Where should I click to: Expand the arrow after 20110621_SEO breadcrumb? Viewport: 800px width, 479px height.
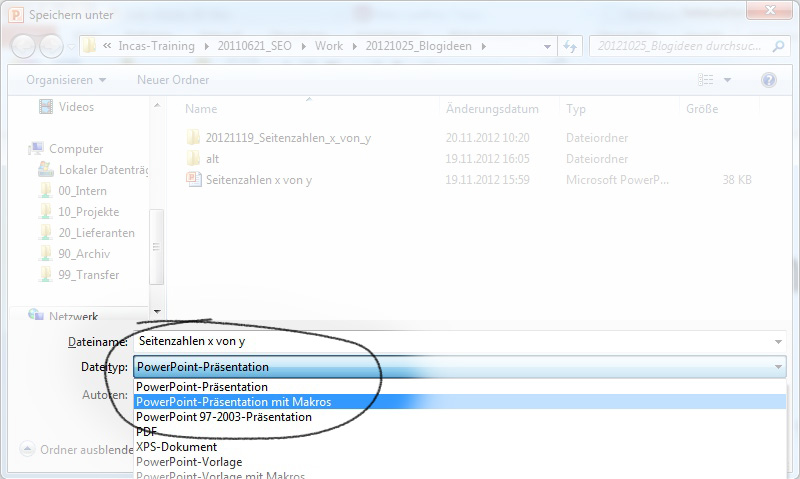304,46
